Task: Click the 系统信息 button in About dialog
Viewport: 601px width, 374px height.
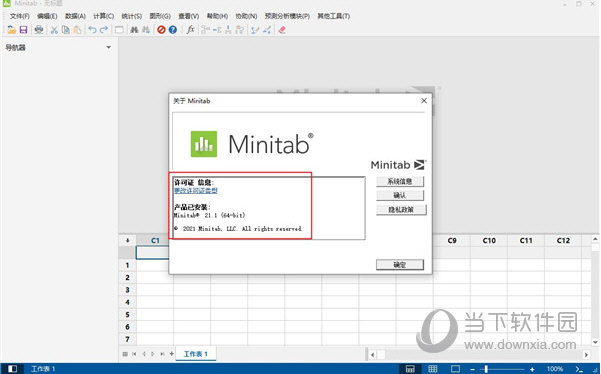Action: point(400,182)
